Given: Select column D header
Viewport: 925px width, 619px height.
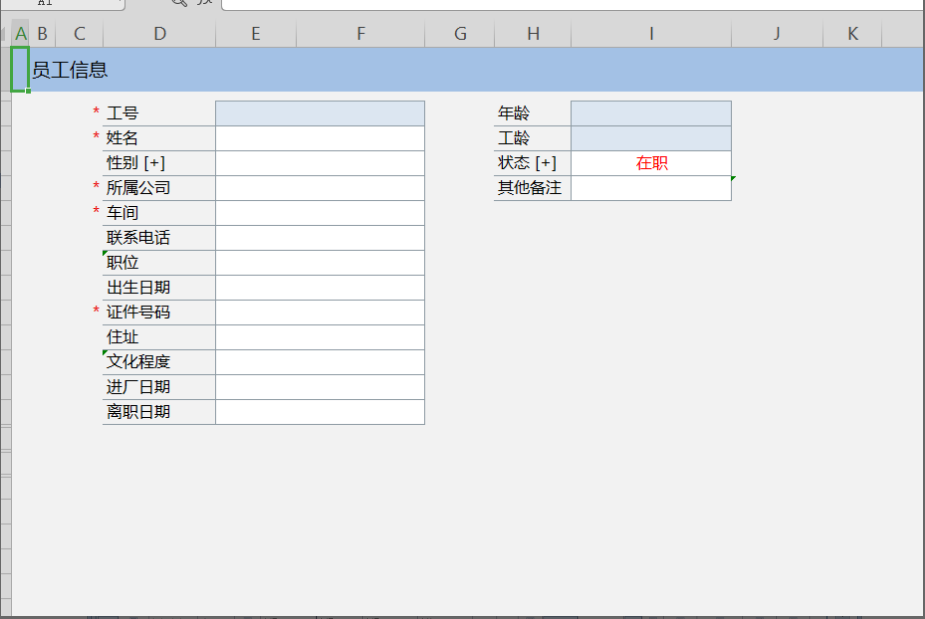Looking at the screenshot, I should click(x=159, y=34).
